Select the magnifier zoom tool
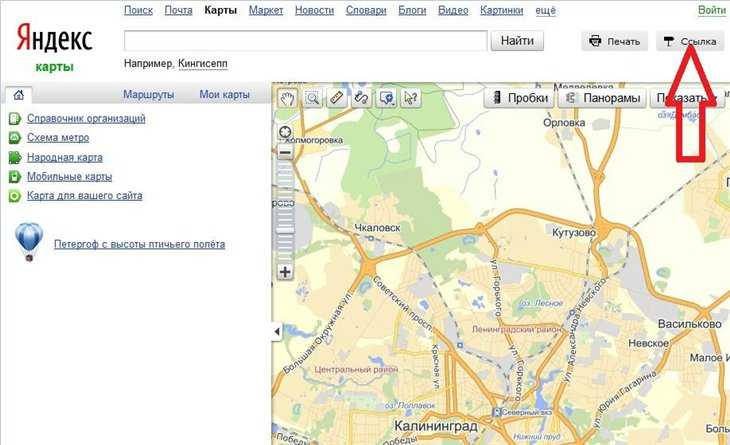The height and width of the screenshot is (445, 730). click(312, 98)
